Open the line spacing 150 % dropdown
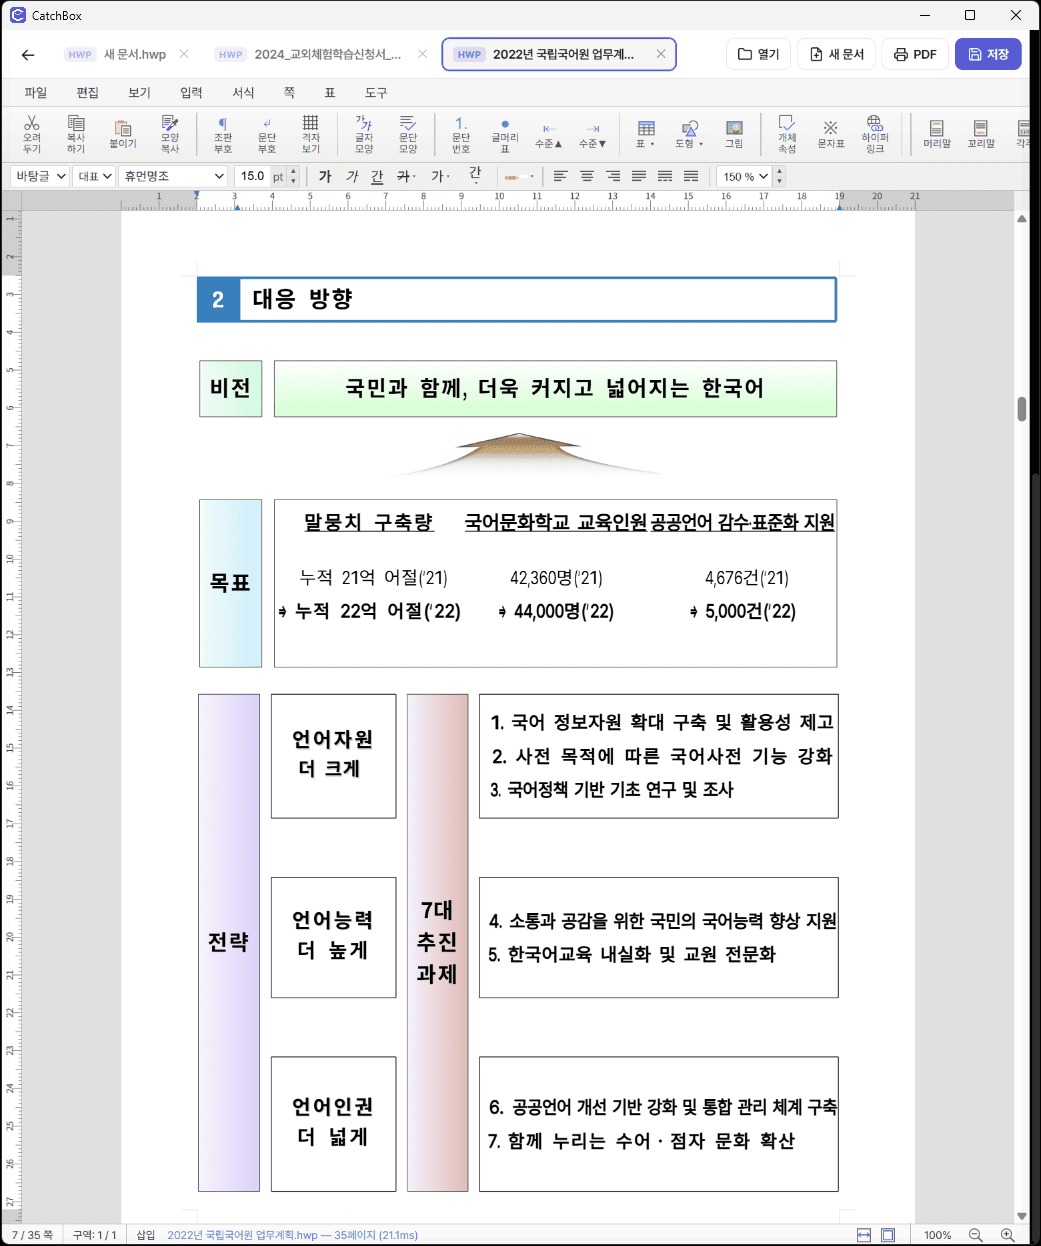 745,176
